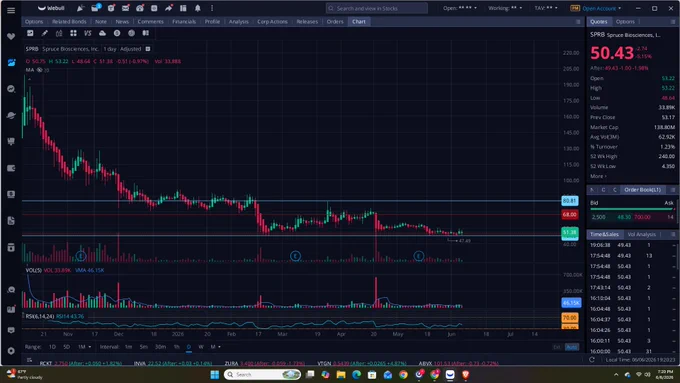Open the ticker list icon in bottom bar
The image size is (680, 383).
(x=29, y=360)
